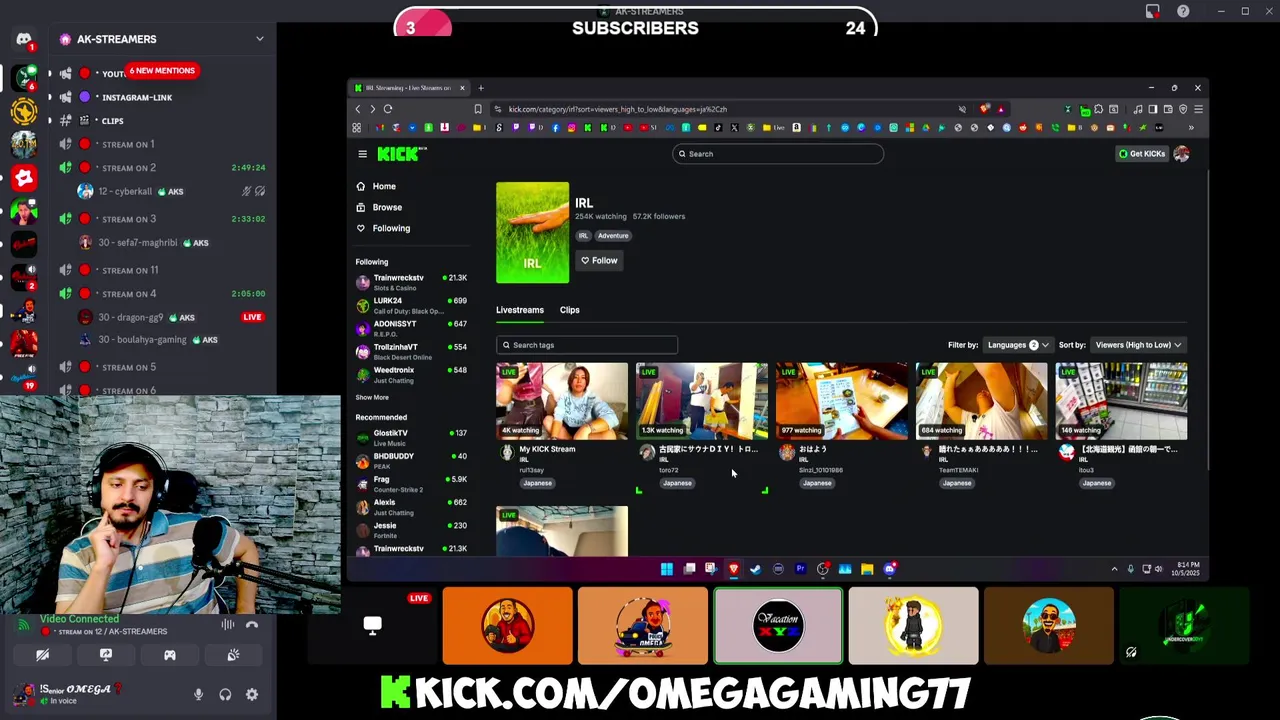The image size is (1280, 720).
Task: Open Following in Kick sidebar
Action: point(383,228)
